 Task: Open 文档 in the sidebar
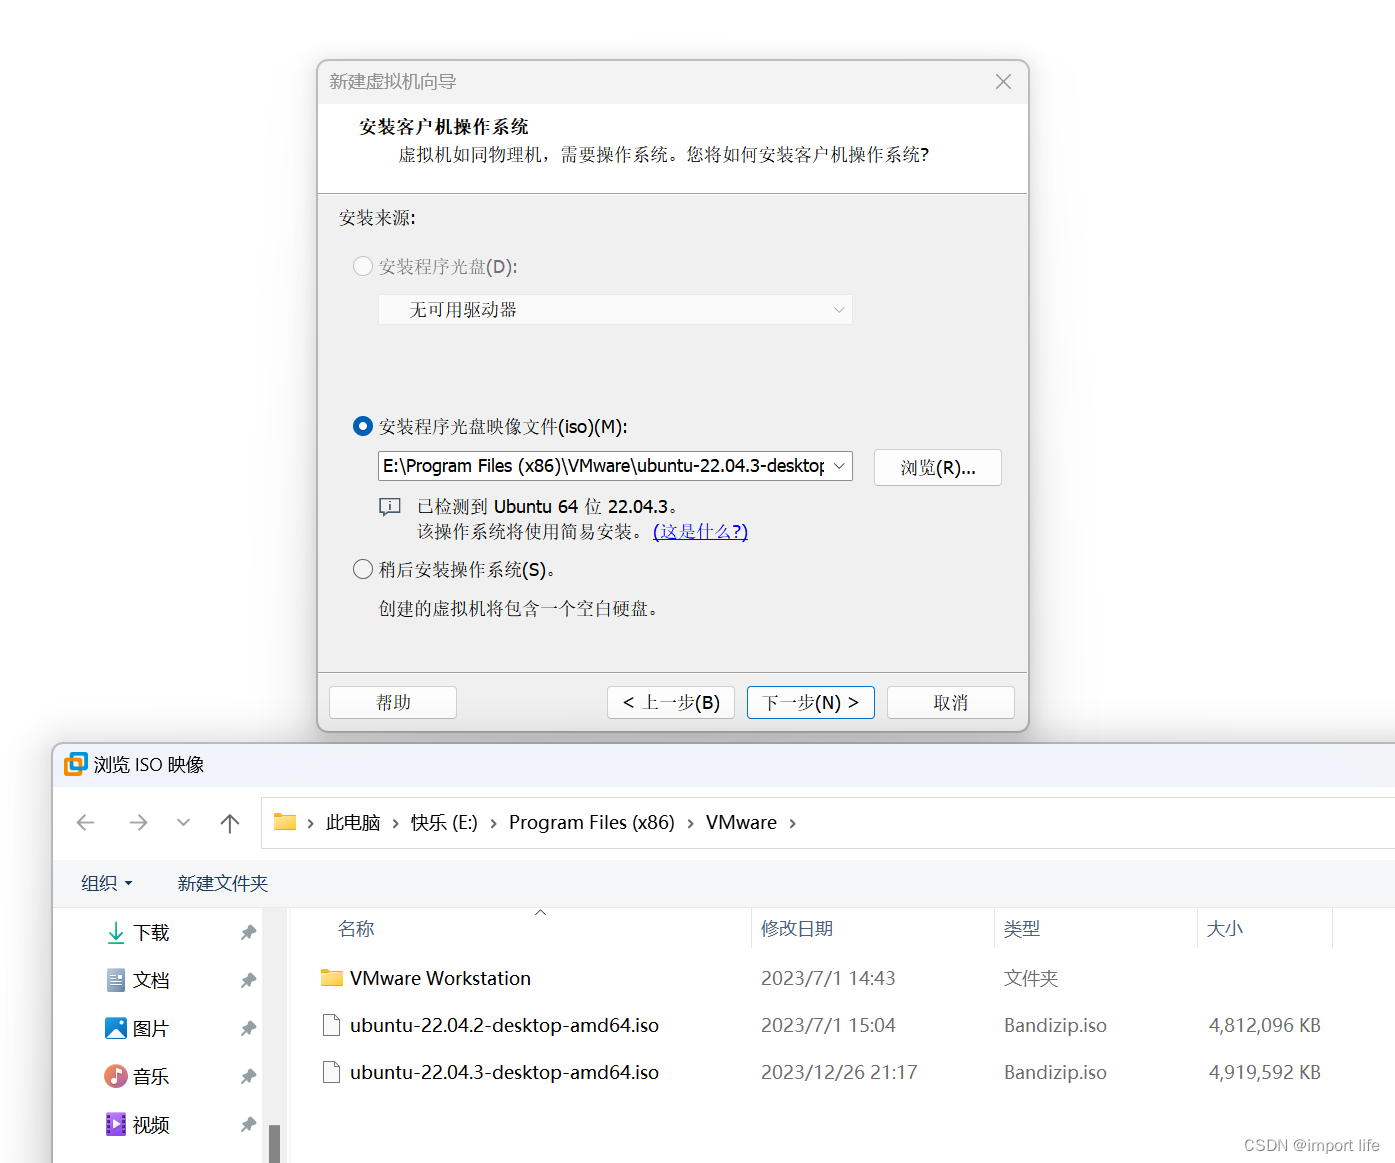pos(151,980)
